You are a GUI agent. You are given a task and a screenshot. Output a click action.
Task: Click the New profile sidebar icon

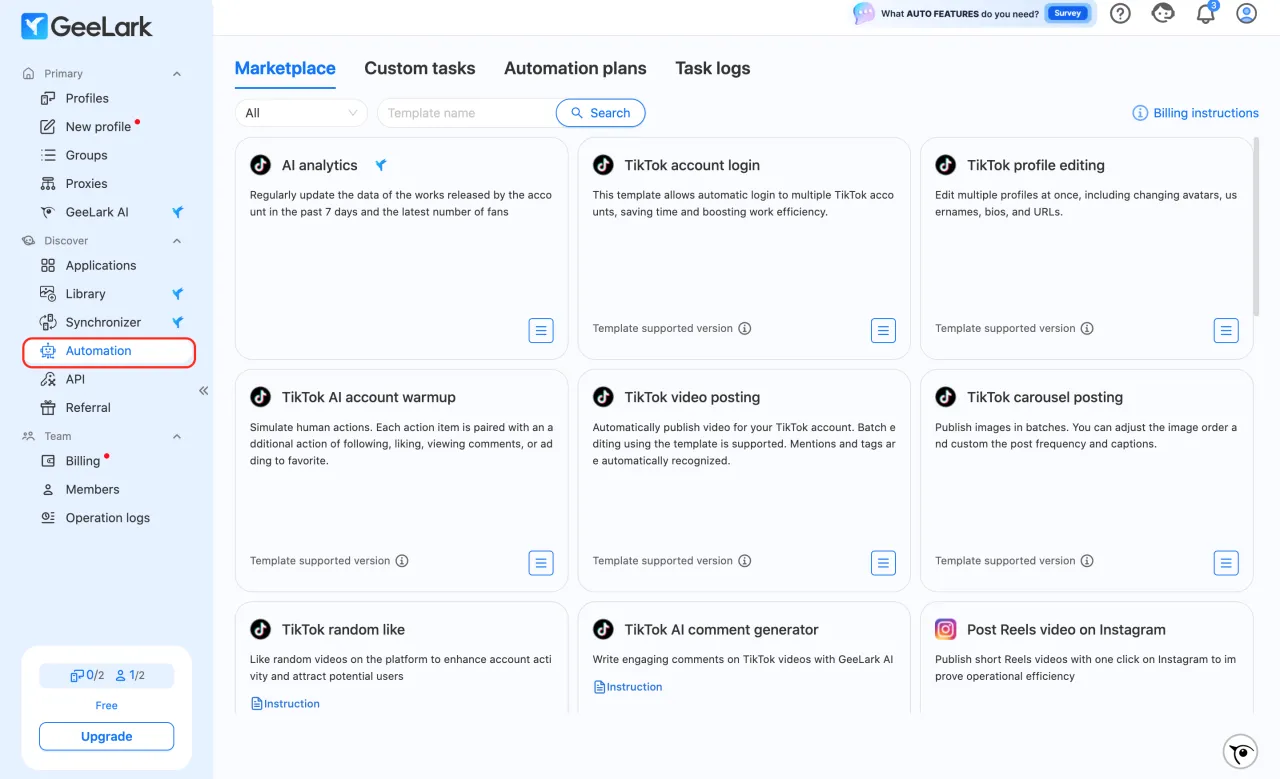click(x=47, y=127)
